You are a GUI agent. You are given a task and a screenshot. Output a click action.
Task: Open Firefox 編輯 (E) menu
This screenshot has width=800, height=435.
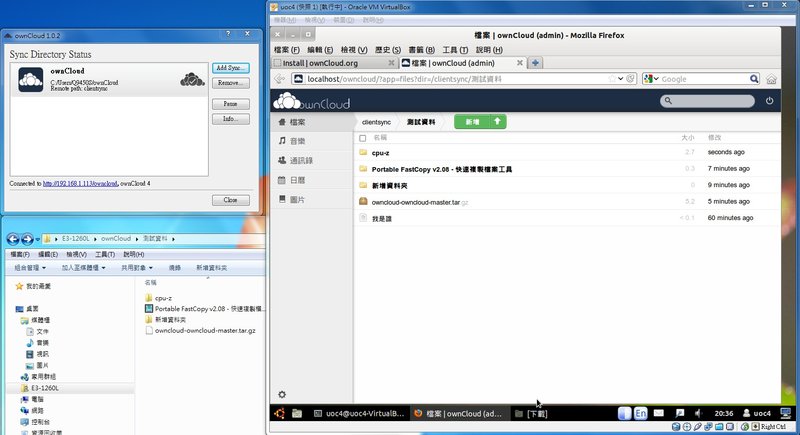[x=320, y=49]
